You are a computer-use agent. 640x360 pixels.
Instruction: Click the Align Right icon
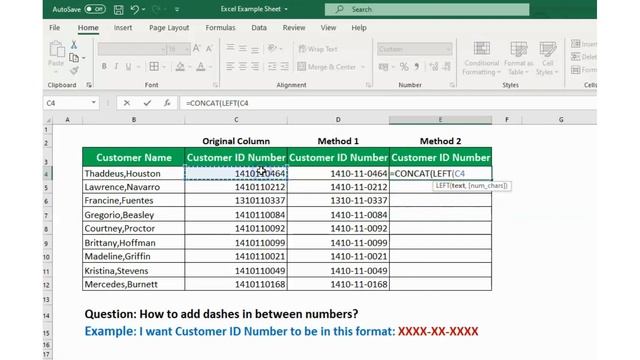tap(255, 66)
